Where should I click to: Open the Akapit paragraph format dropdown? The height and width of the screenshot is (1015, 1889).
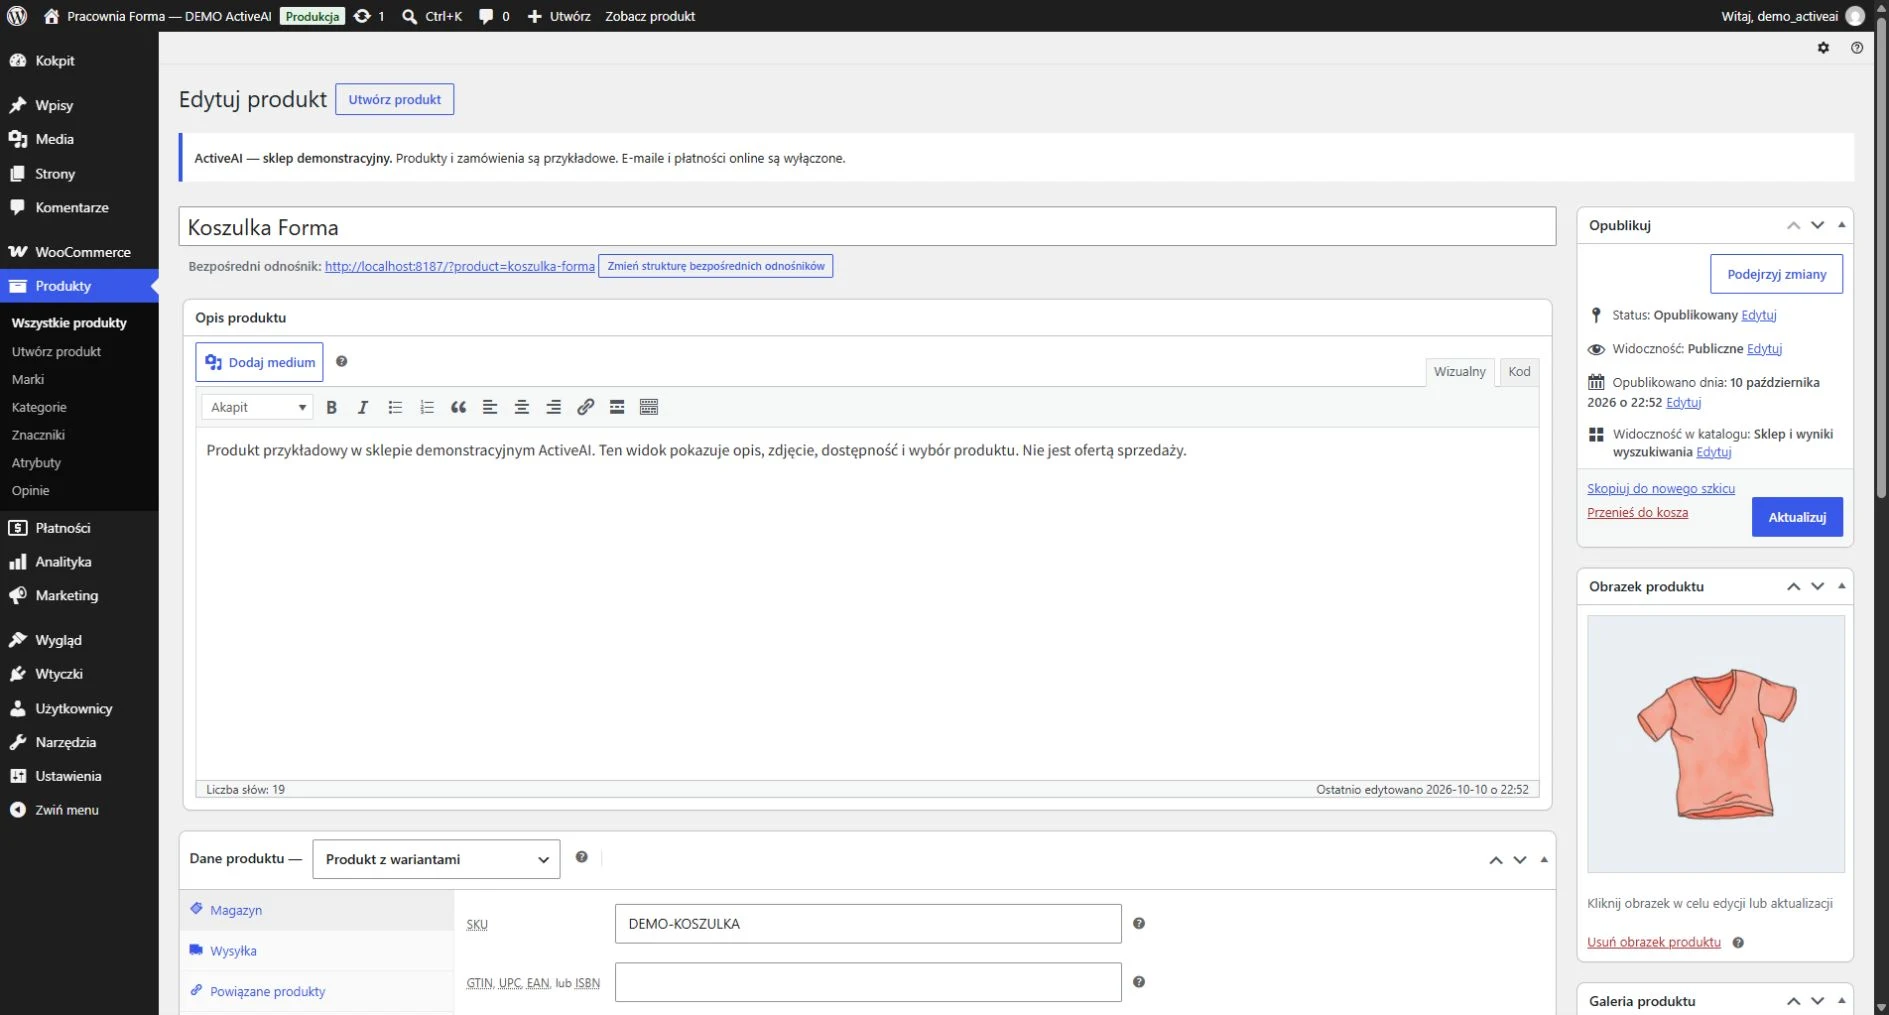[x=257, y=407]
